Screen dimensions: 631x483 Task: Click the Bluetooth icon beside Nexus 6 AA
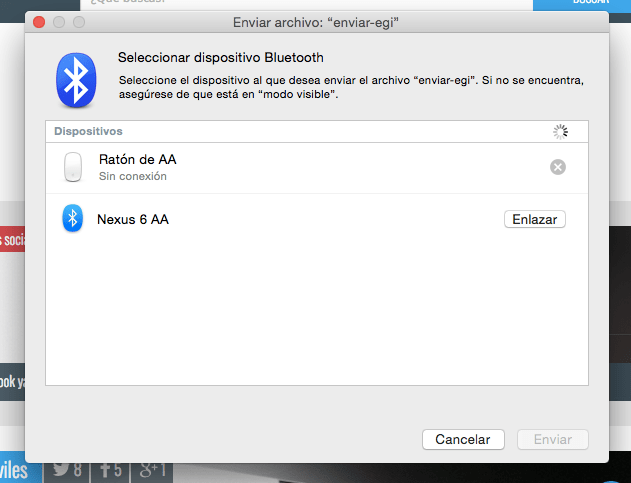pyautogui.click(x=72, y=219)
